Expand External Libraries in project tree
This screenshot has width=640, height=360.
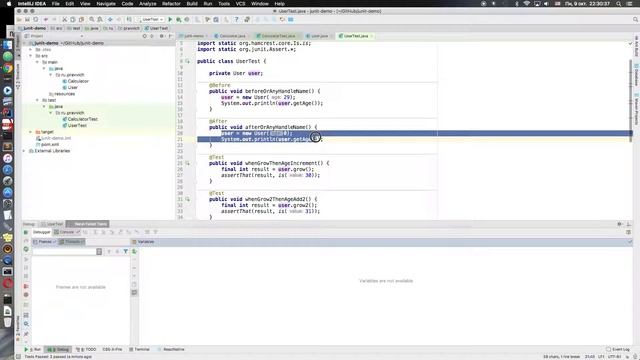click(x=24, y=151)
